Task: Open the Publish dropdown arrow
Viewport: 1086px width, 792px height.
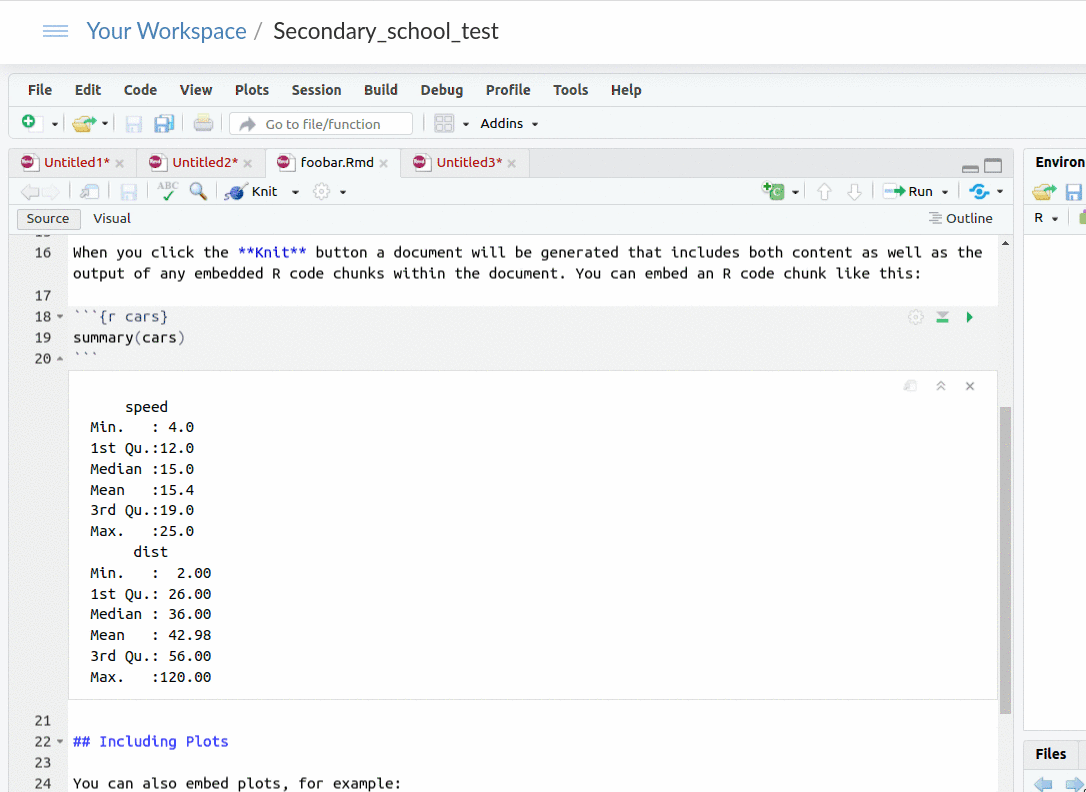Action: [x=999, y=192]
